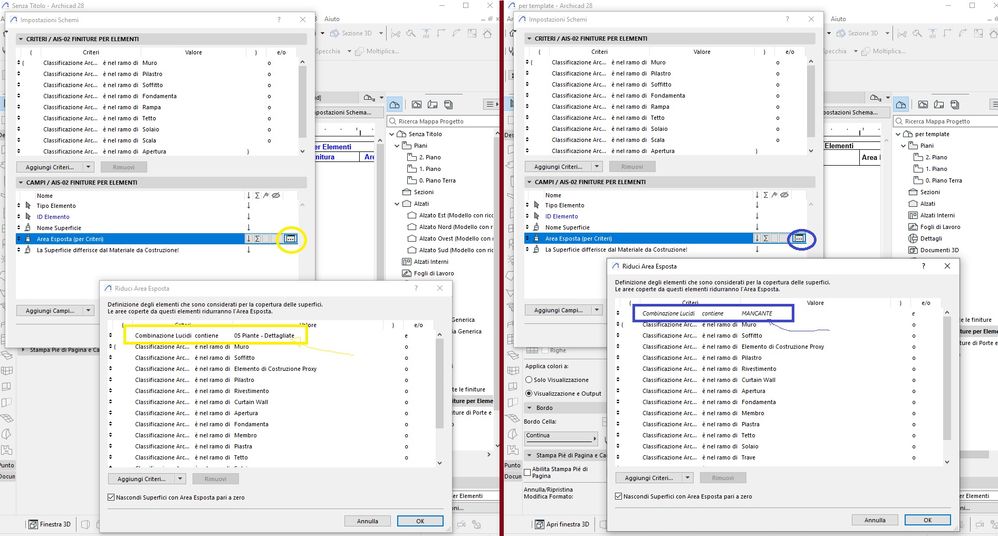This screenshot has width=998, height=536.
Task: Open Aggiungi Criteri dropdown arrow in right Riduci dialog
Action: [687, 477]
